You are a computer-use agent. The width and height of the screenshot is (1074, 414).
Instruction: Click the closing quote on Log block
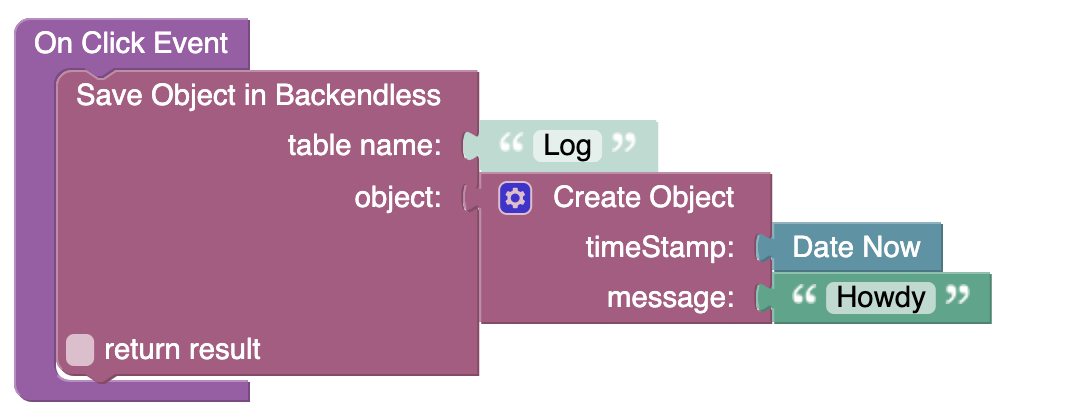point(624,145)
